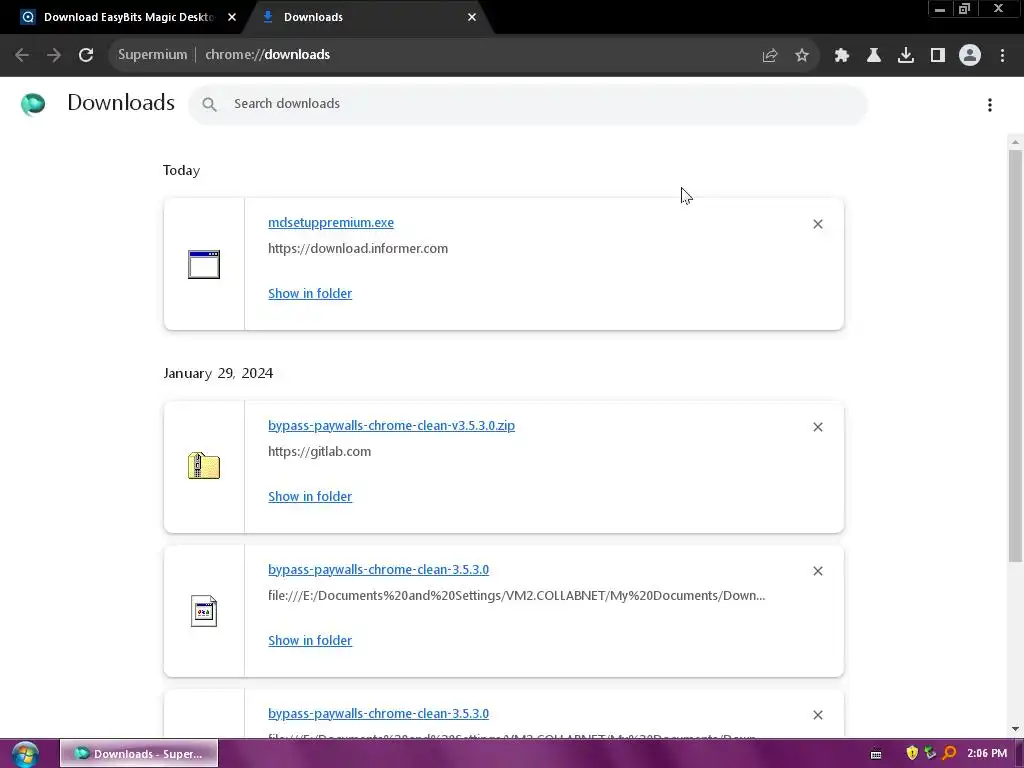This screenshot has height=768, width=1024.
Task: Close the Downloads tab
Action: pos(472,17)
